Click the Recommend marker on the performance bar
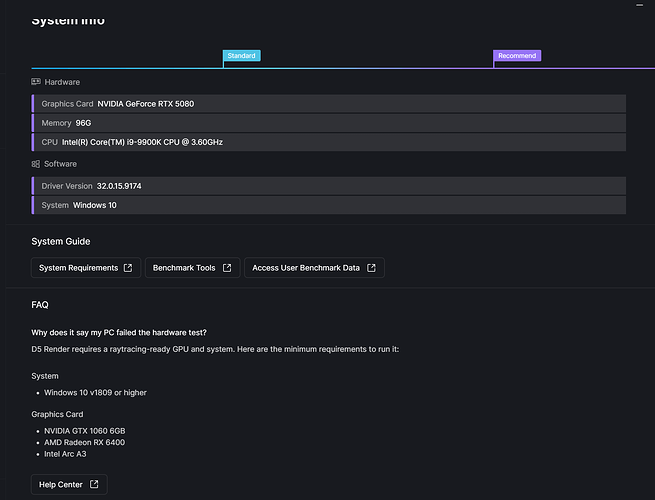 coord(517,56)
